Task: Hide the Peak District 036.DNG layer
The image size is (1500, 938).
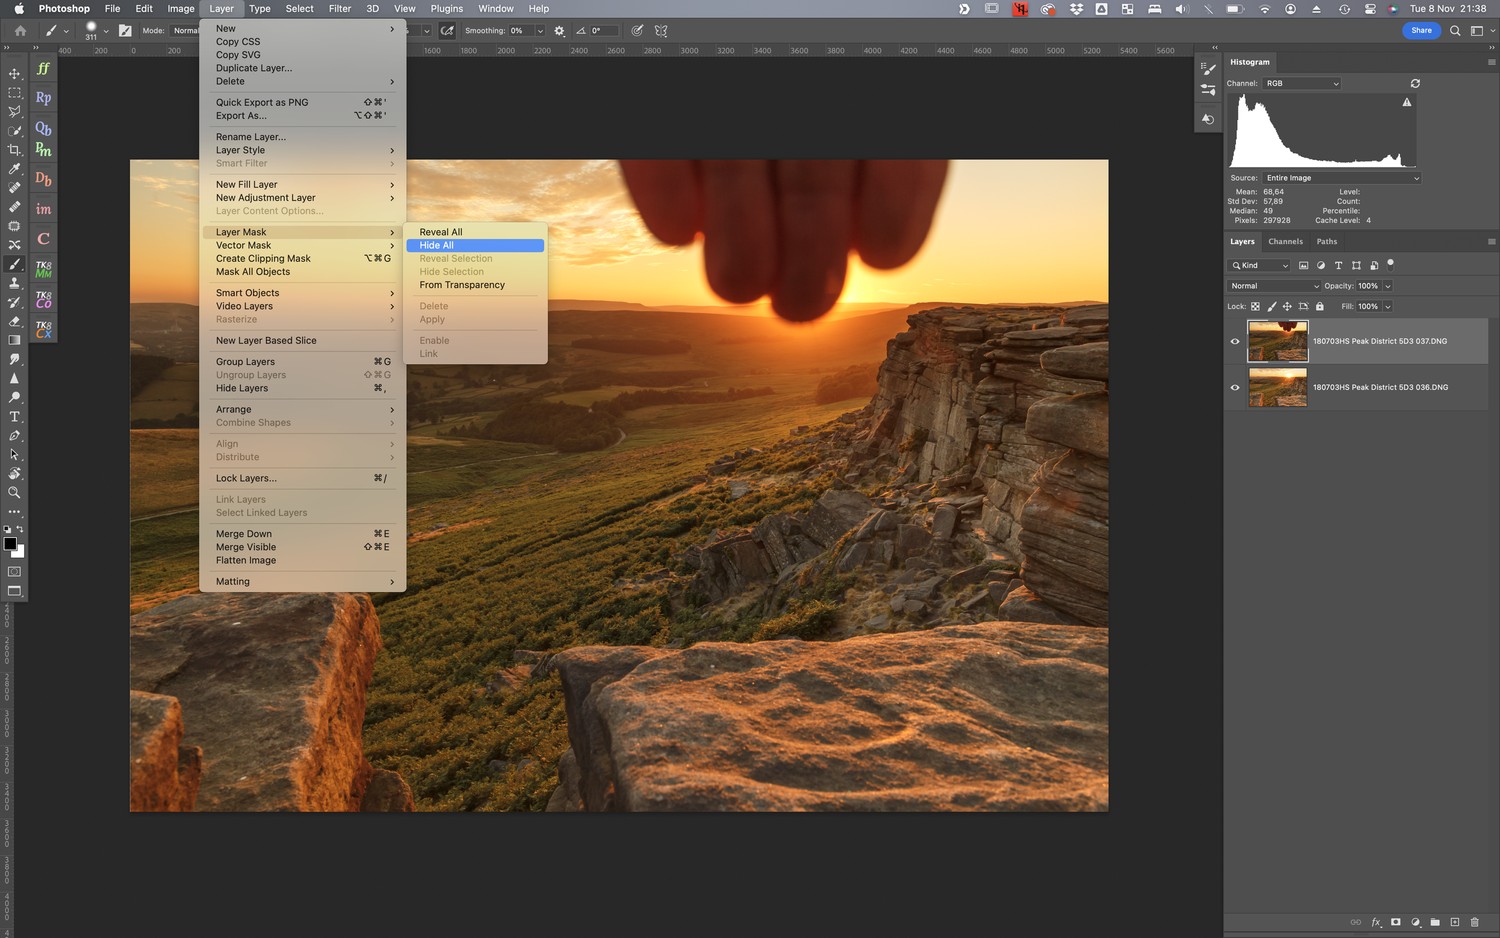Action: [x=1235, y=388]
